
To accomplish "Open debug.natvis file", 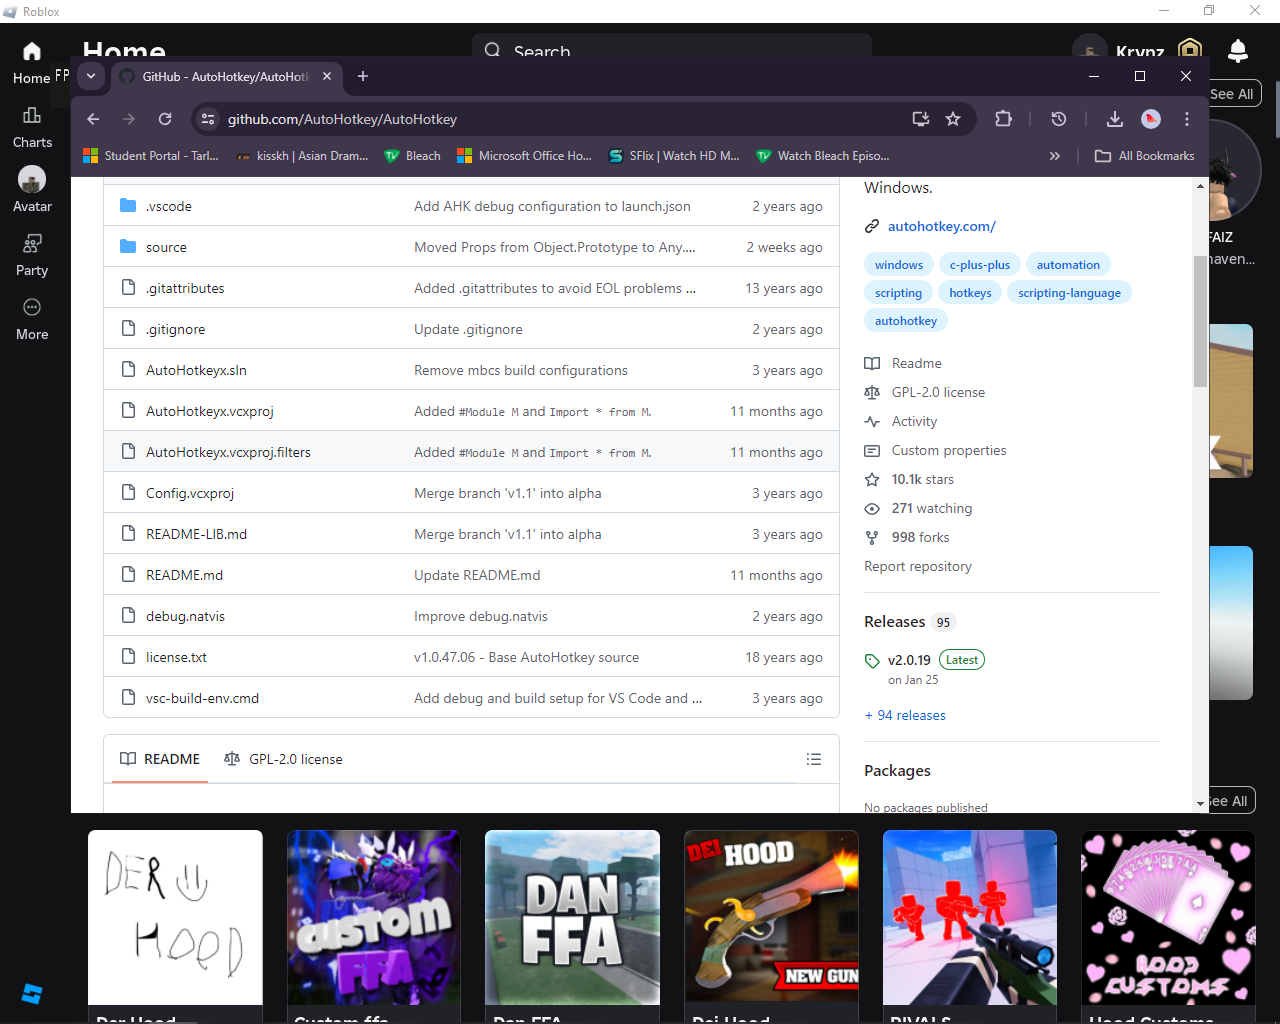I will coord(185,616).
